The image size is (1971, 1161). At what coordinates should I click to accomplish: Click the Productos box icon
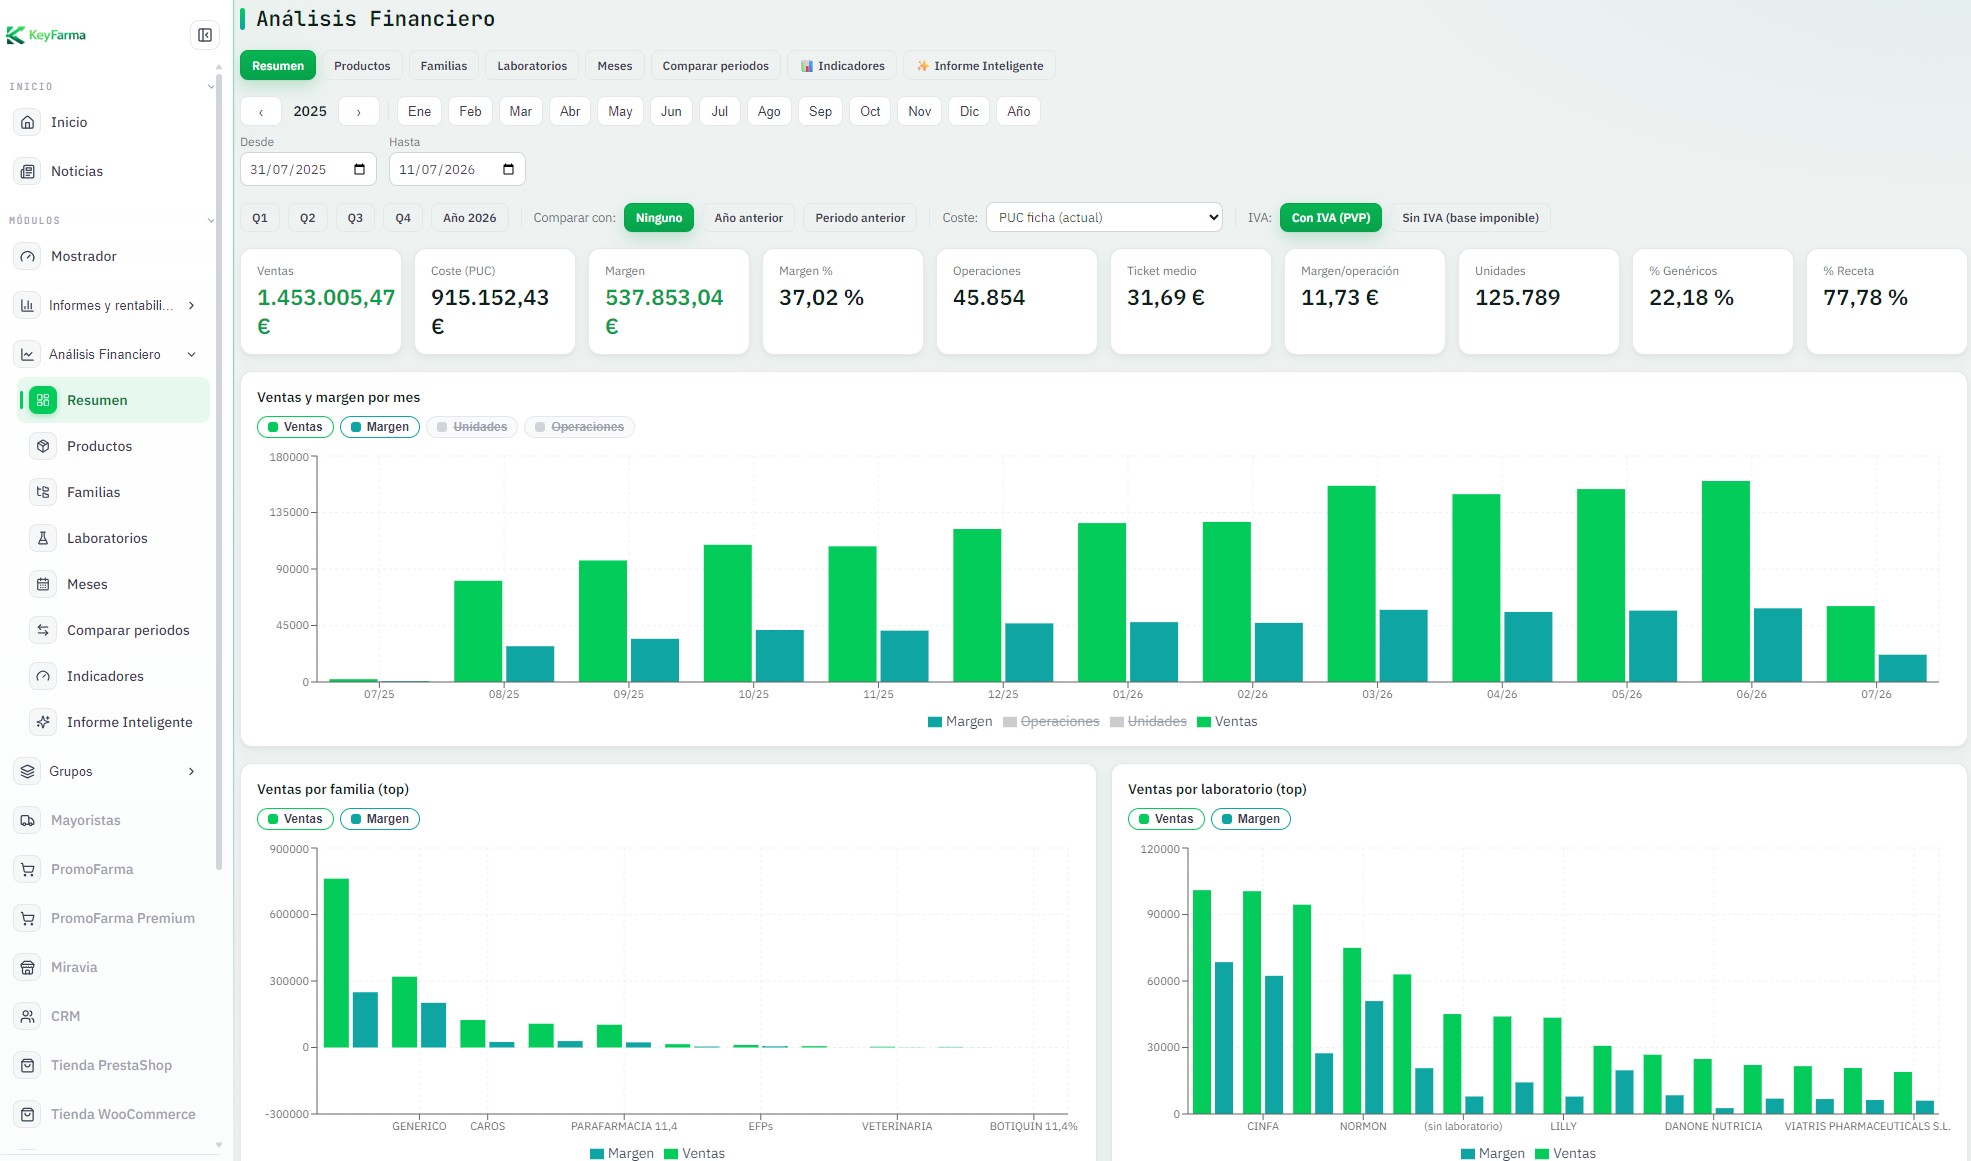tap(43, 446)
